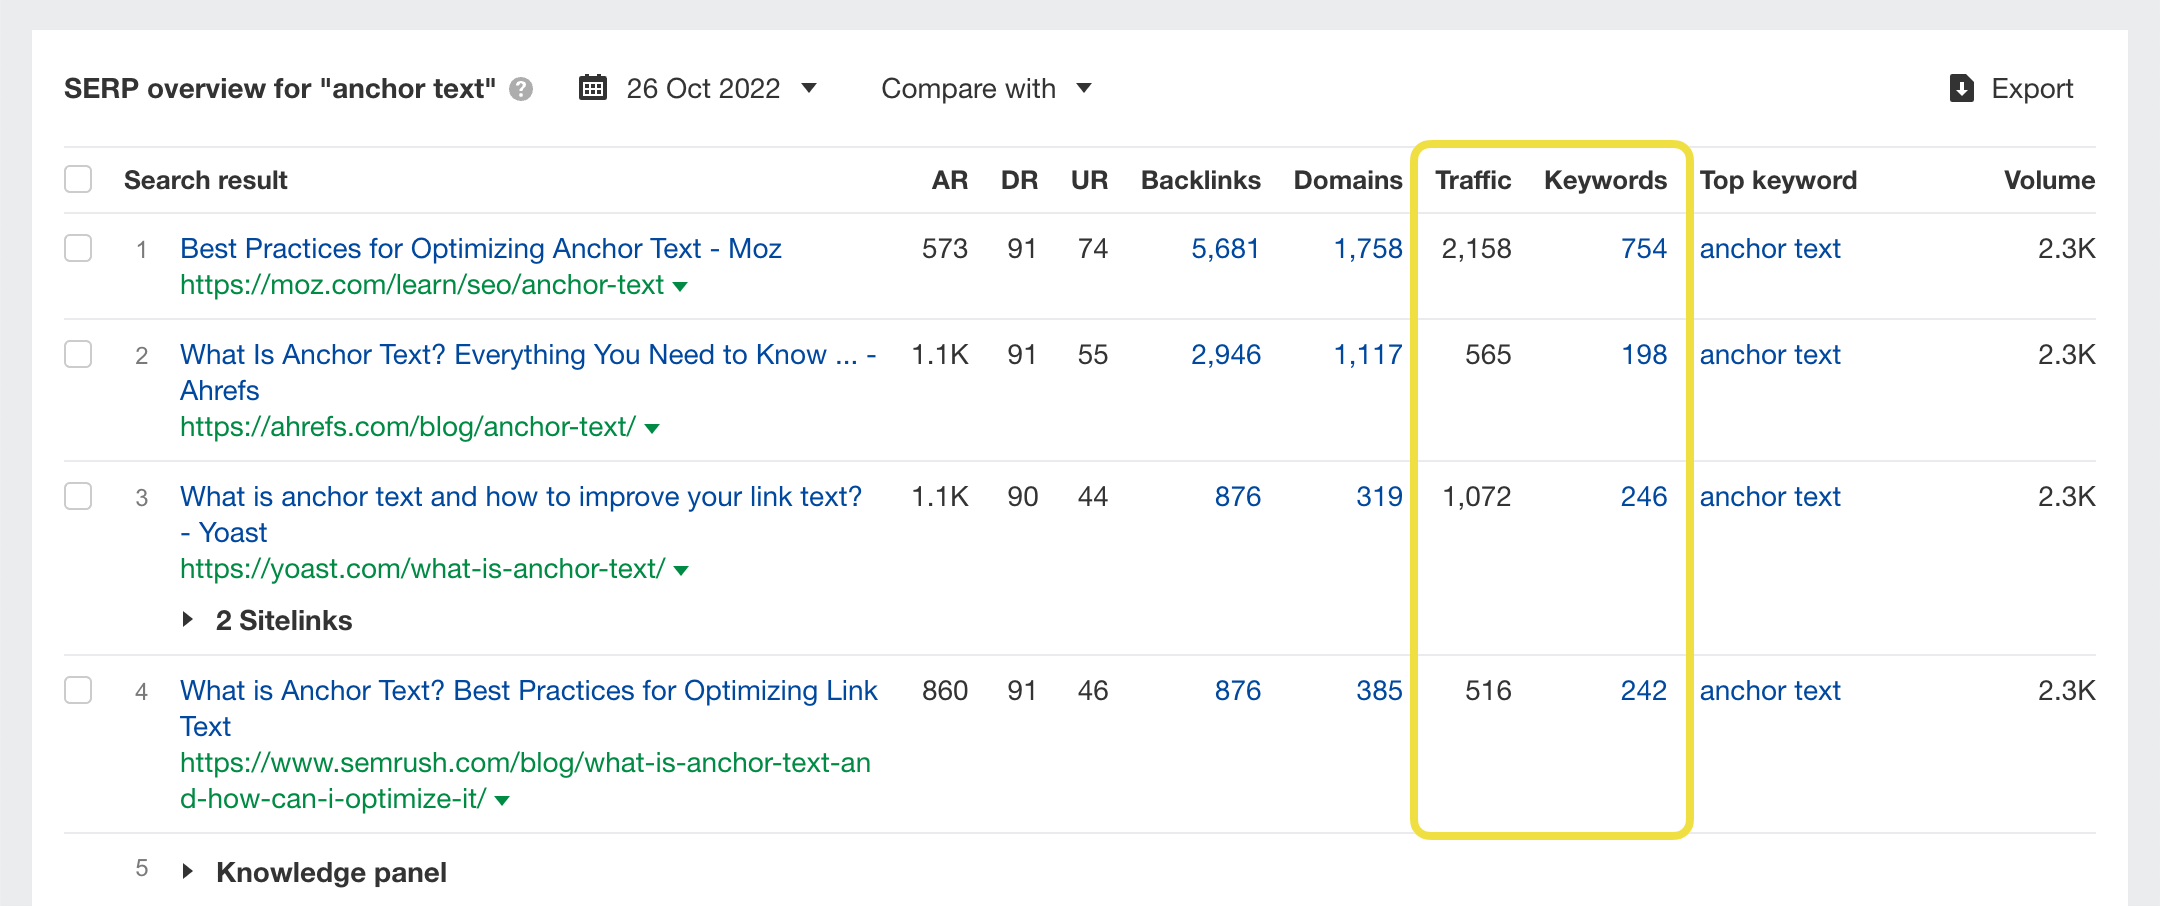Viewport: 2160px width, 906px height.
Task: Open the Moz anchor text result title
Action: [x=480, y=248]
